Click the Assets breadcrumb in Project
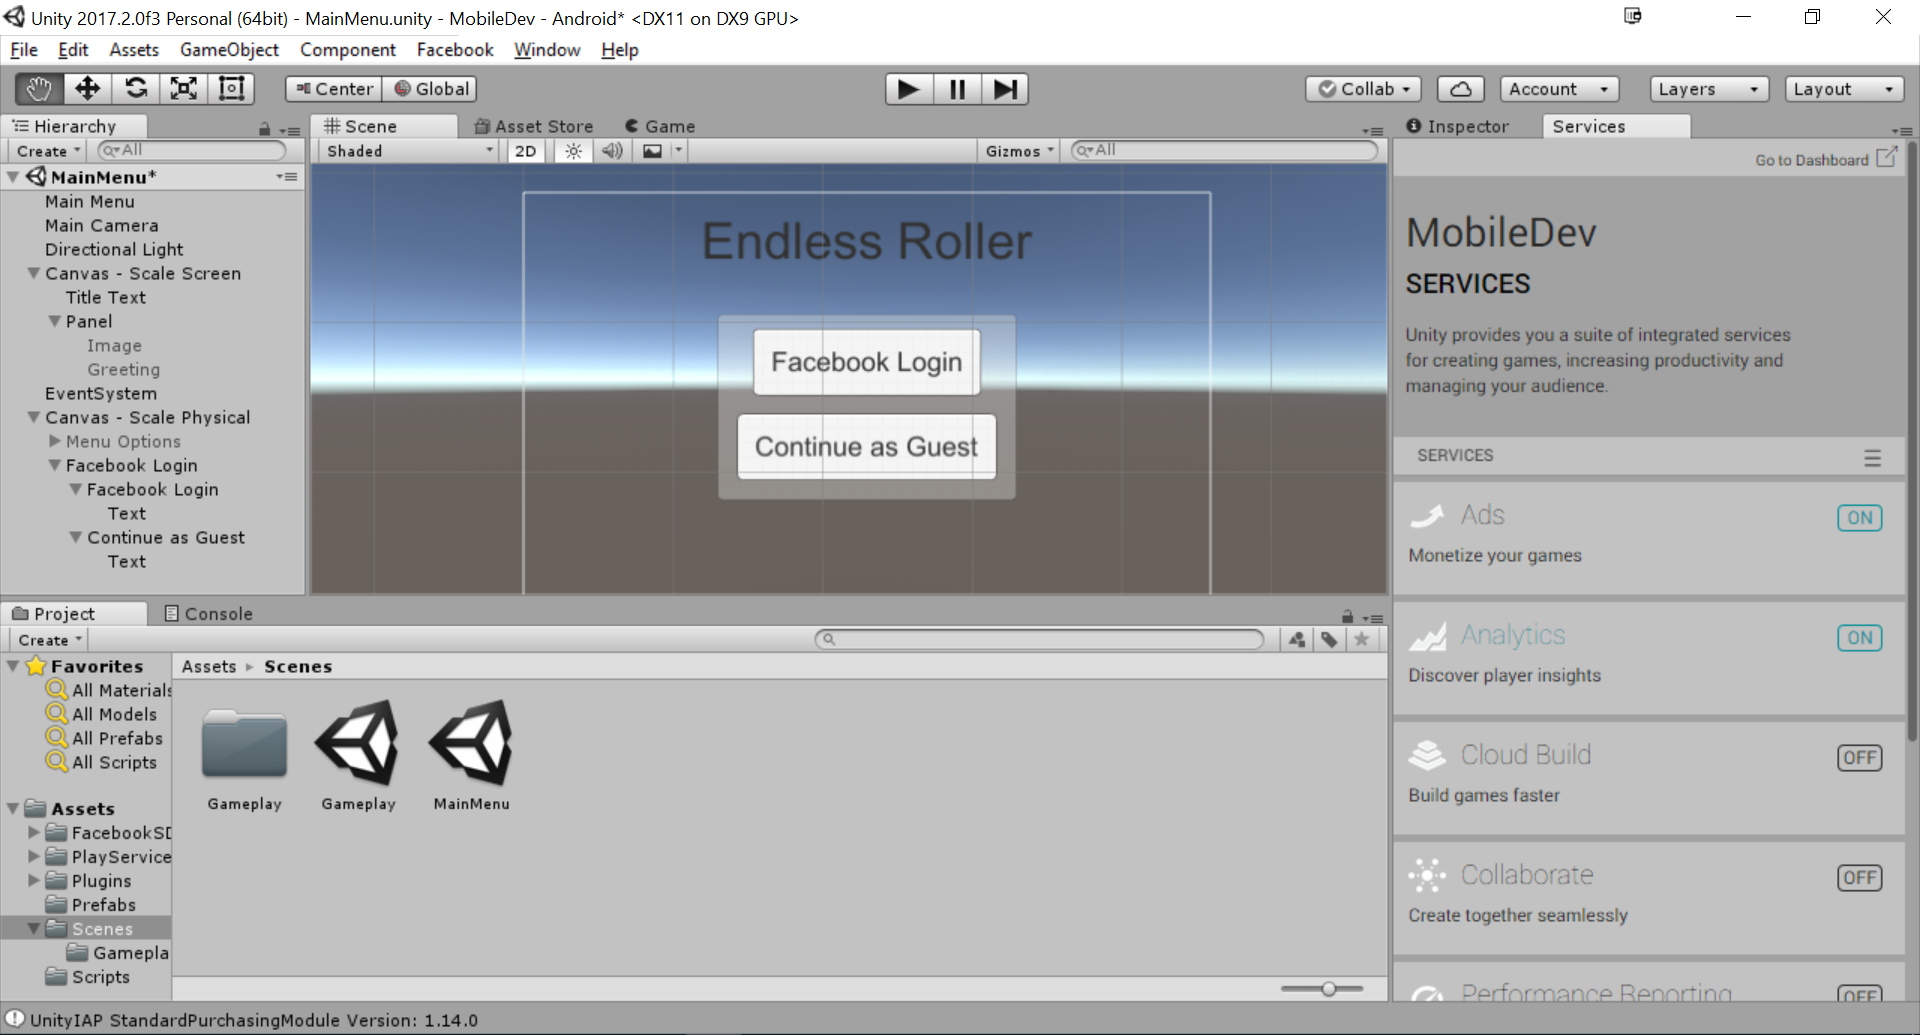This screenshot has width=1920, height=1035. [x=209, y=666]
